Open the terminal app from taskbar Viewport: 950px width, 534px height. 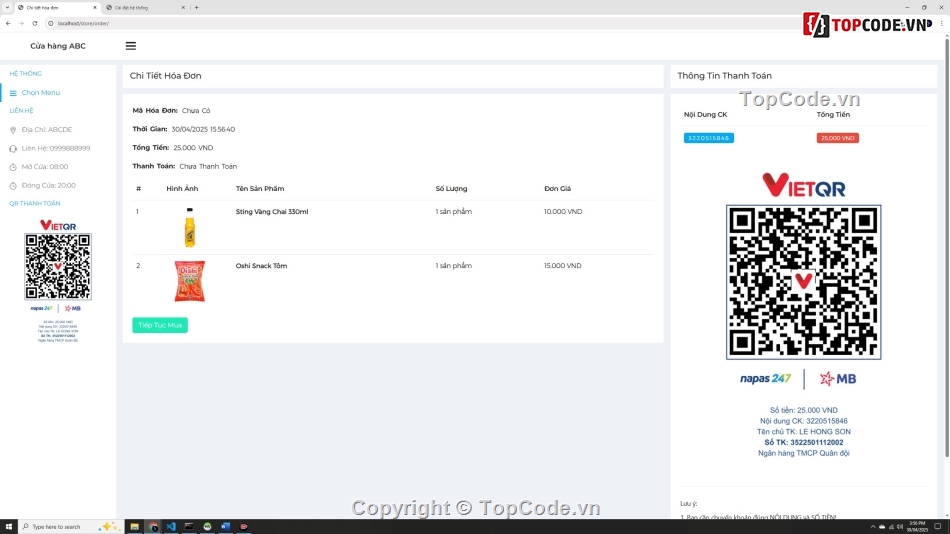pos(189,527)
